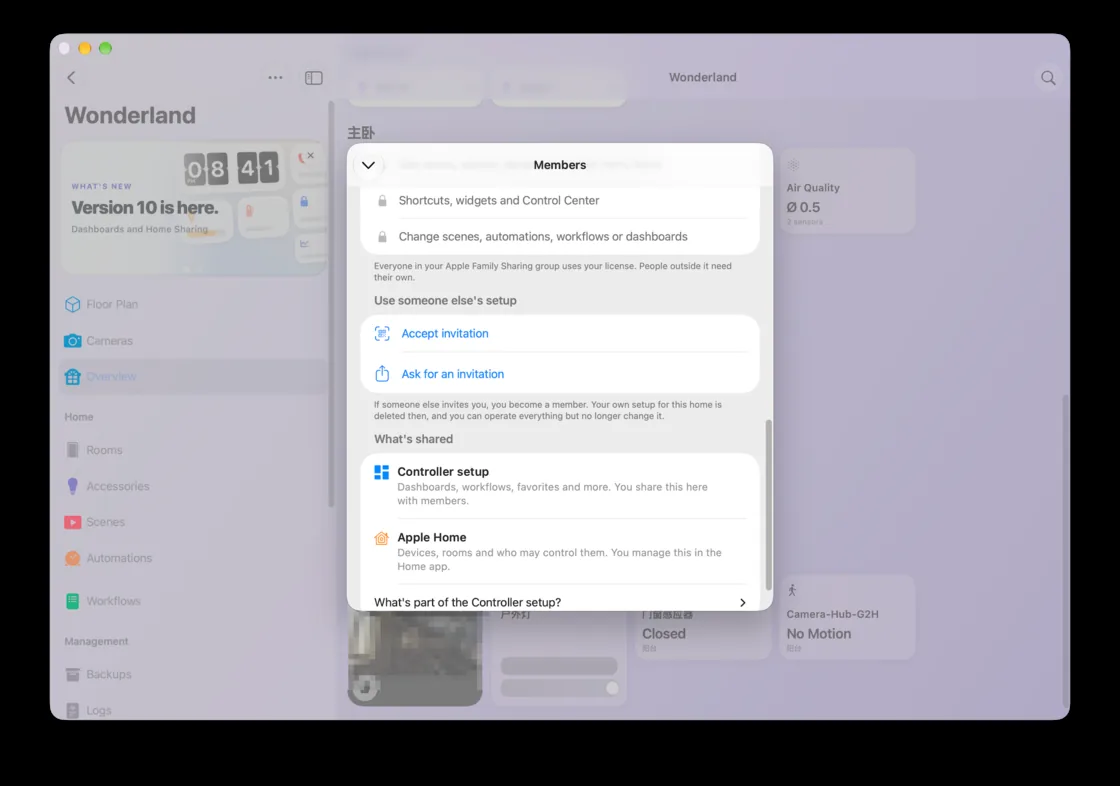Click the Camera-Hub-G2H No Motion tile
The width and height of the screenshot is (1120, 786).
pos(847,617)
